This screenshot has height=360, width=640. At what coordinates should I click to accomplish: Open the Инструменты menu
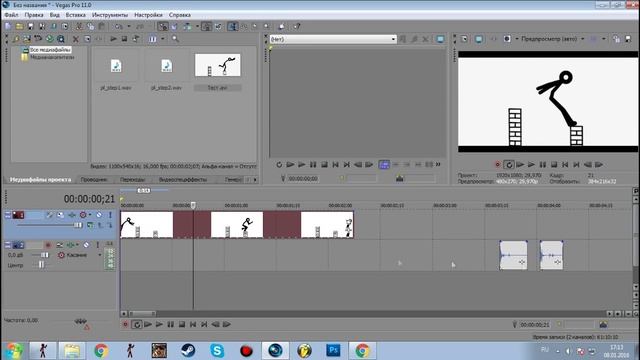(110, 15)
